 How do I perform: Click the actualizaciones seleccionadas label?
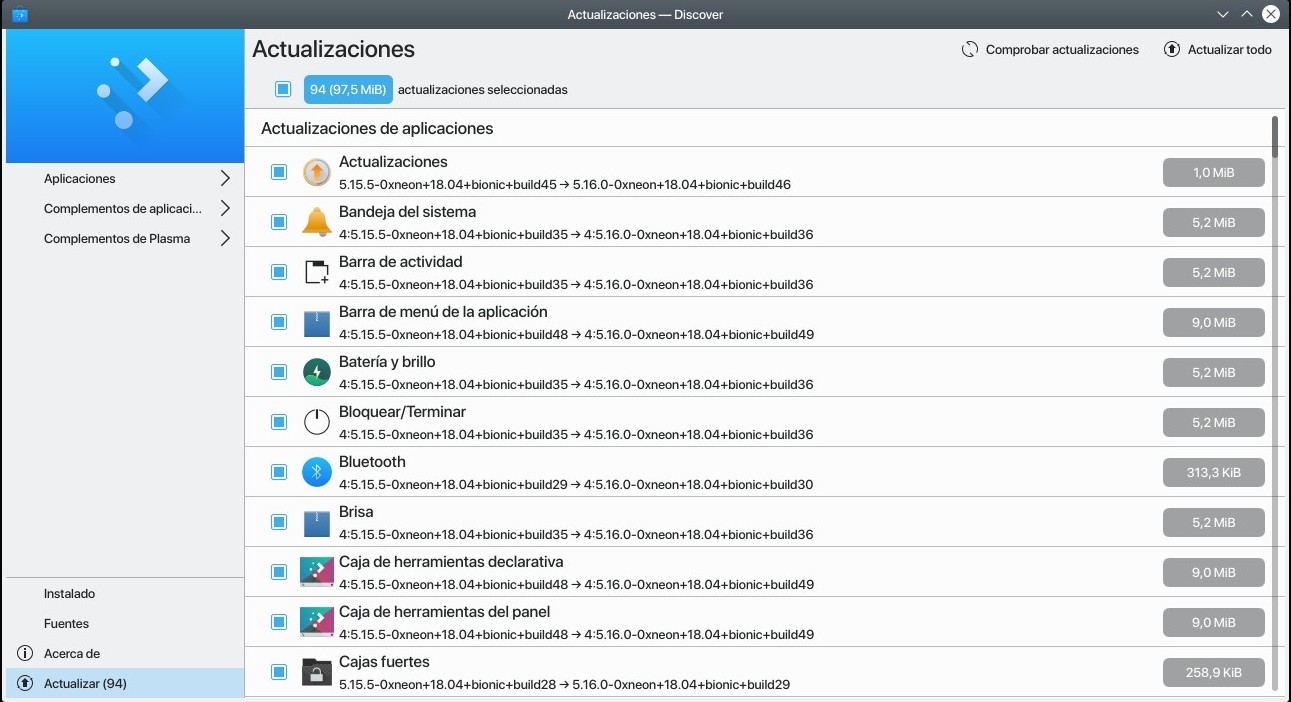pos(483,89)
